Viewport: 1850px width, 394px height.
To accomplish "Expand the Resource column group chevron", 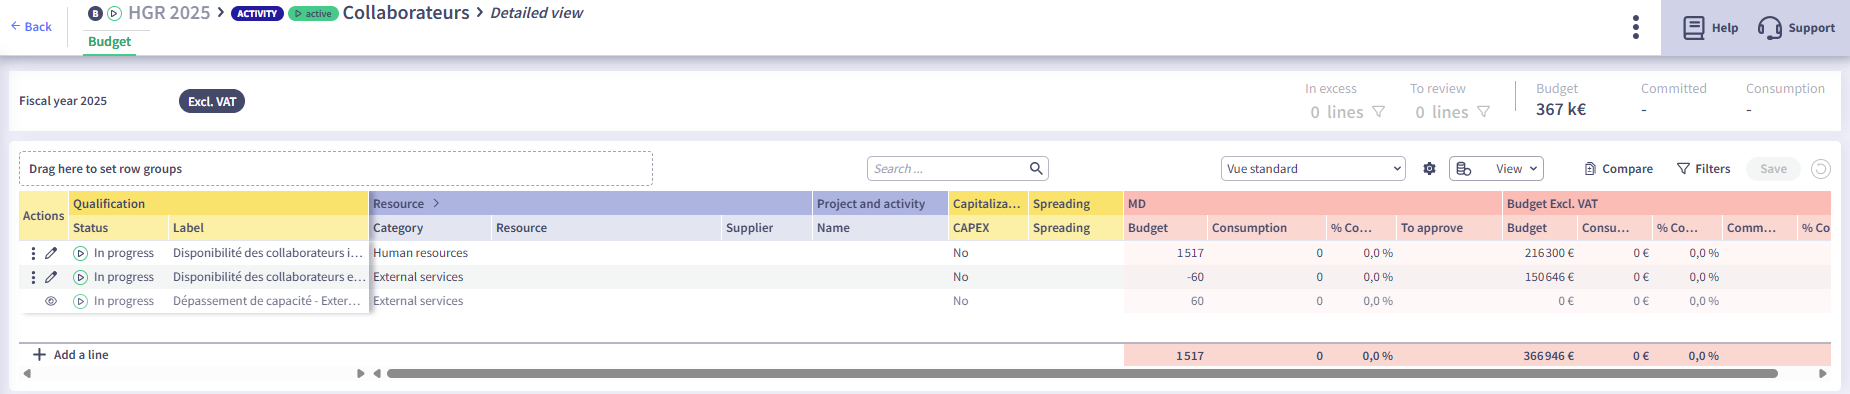I will tap(436, 203).
